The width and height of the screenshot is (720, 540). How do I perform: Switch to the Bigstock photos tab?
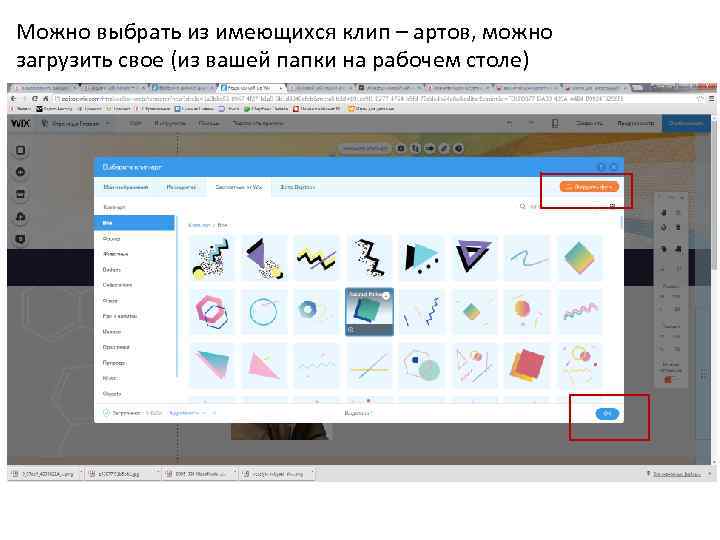point(297,187)
